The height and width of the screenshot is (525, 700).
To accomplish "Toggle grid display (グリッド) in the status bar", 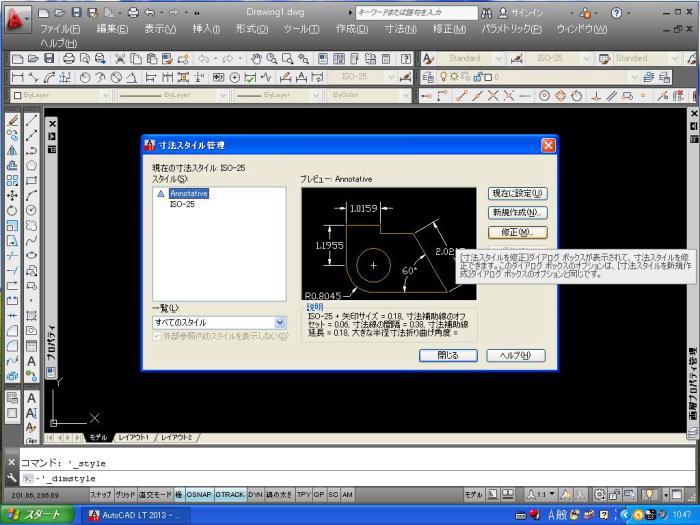I will [x=125, y=495].
